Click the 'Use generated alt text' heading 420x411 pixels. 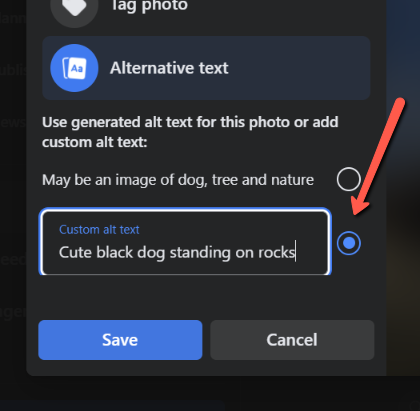coord(190,132)
